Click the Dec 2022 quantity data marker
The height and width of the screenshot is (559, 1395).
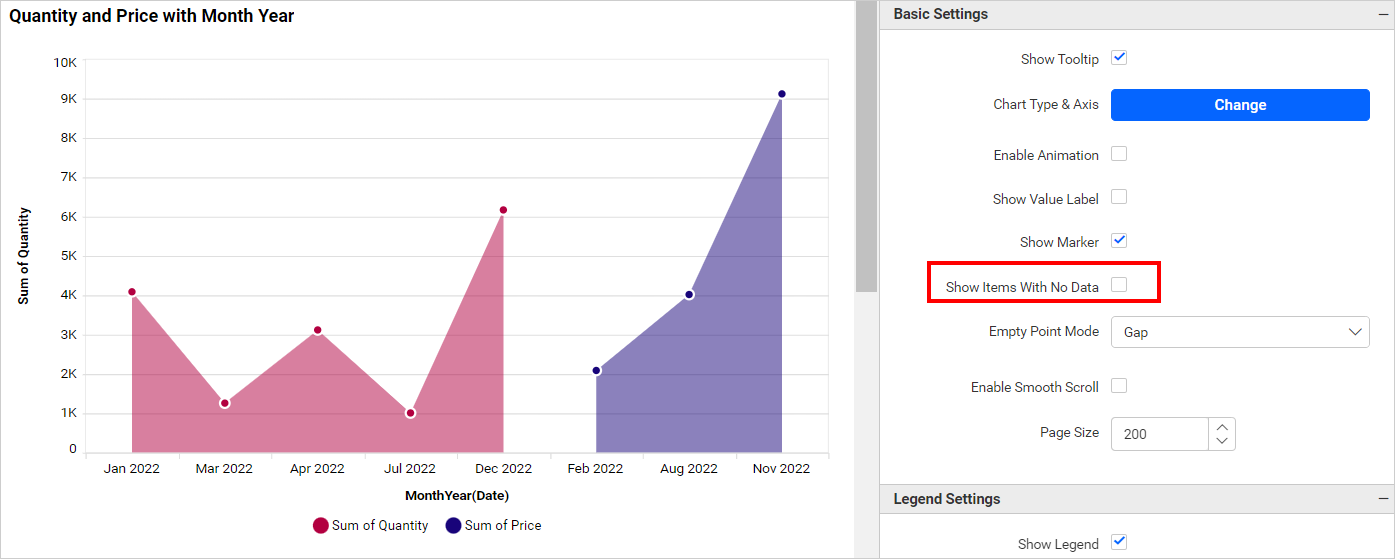point(503,210)
